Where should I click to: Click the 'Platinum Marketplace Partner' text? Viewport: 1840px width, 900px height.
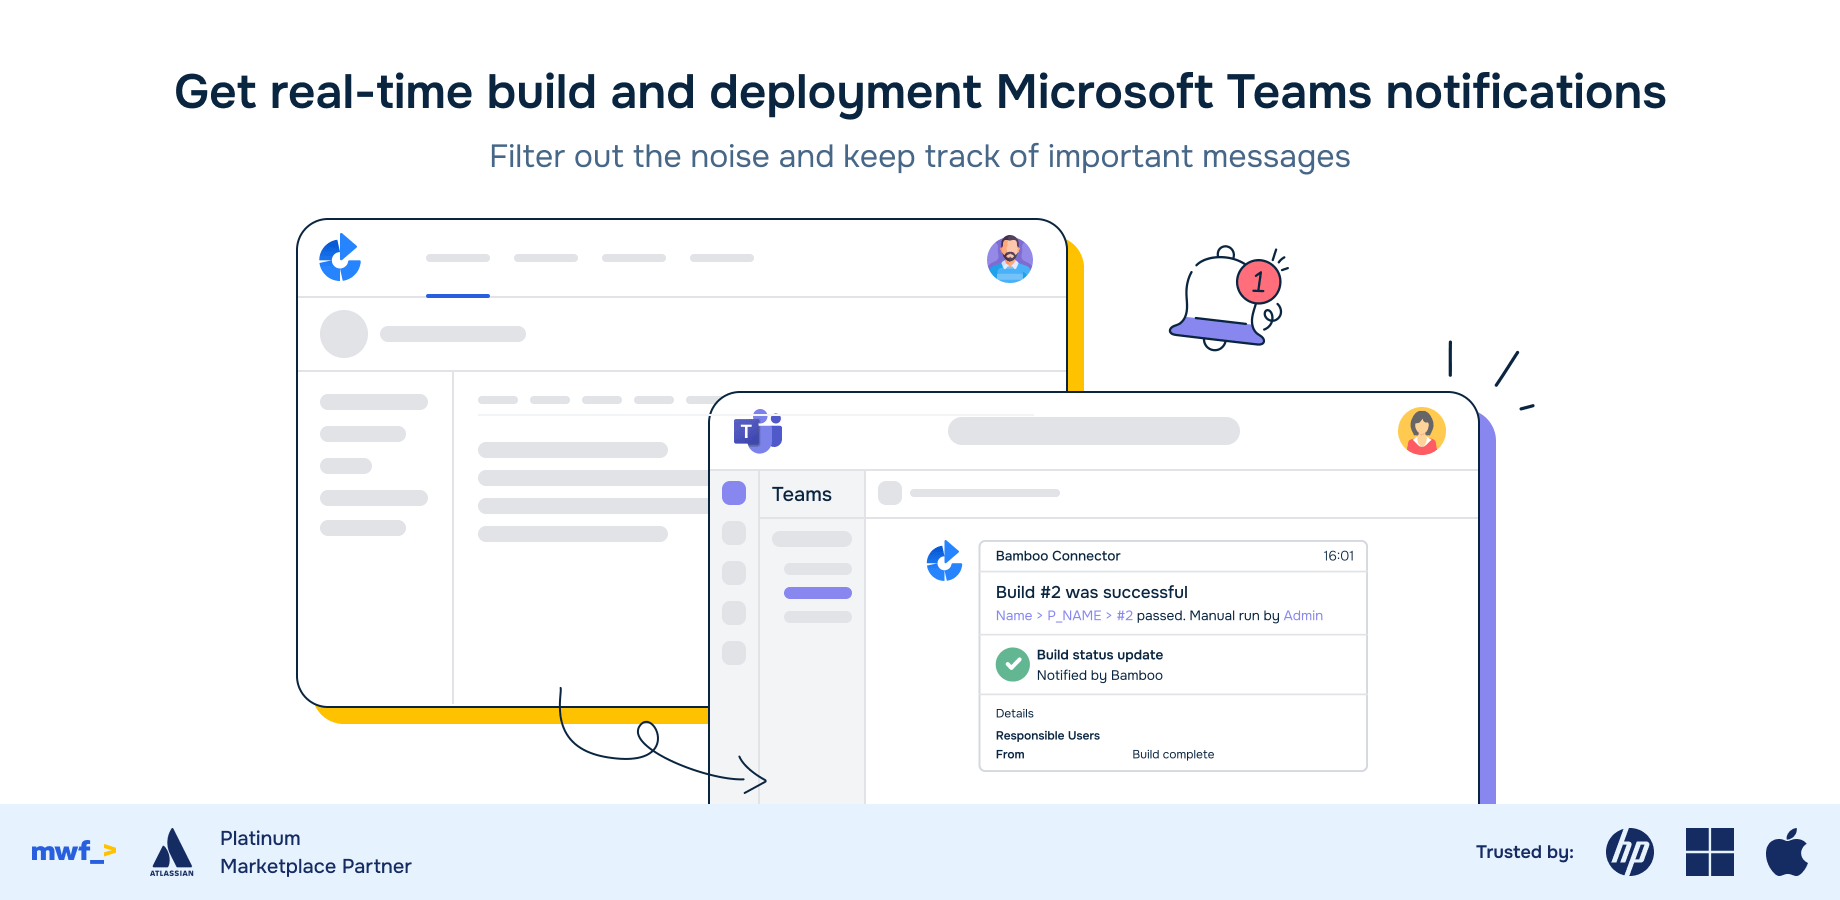(x=316, y=852)
